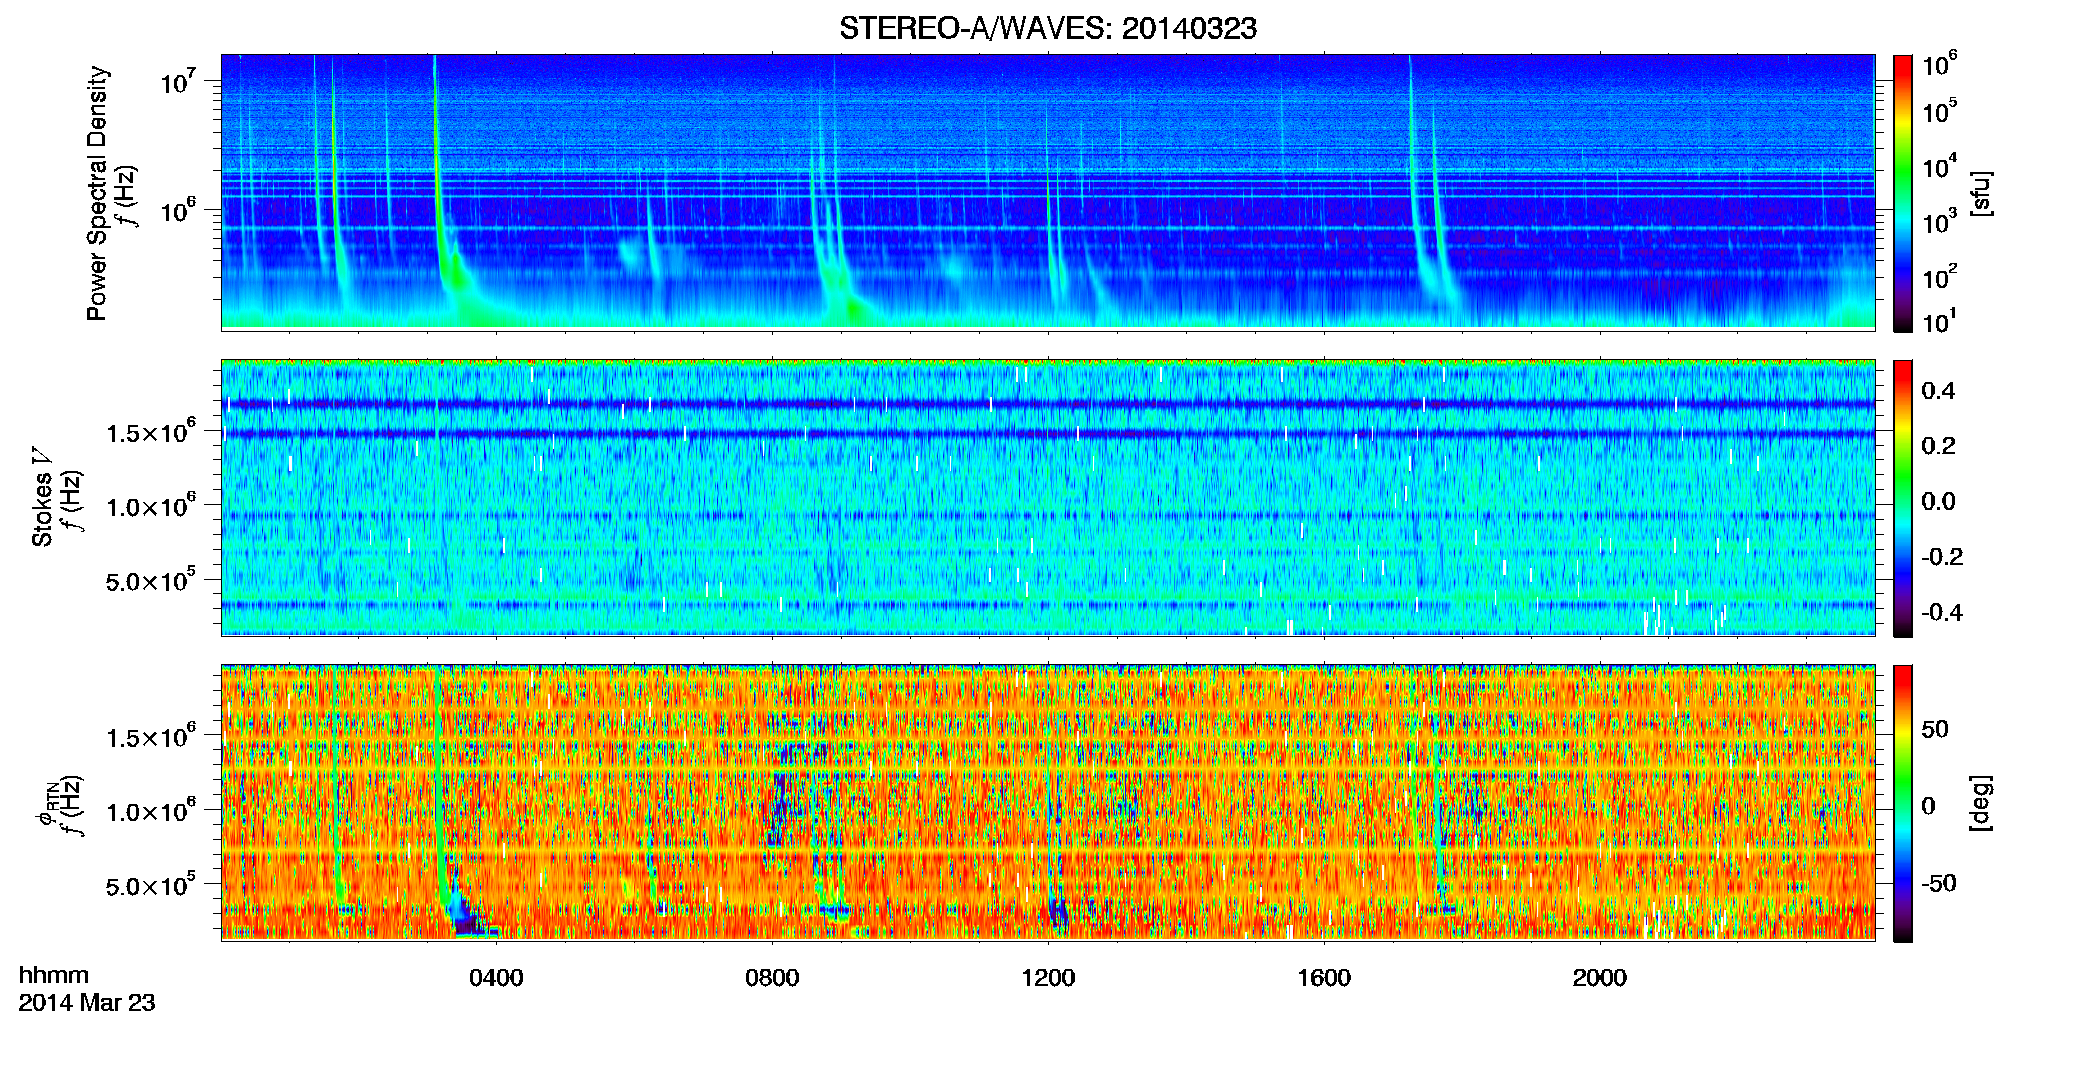2096x1080 pixels.
Task: Click the 1600 time axis label
Action: point(1324,978)
